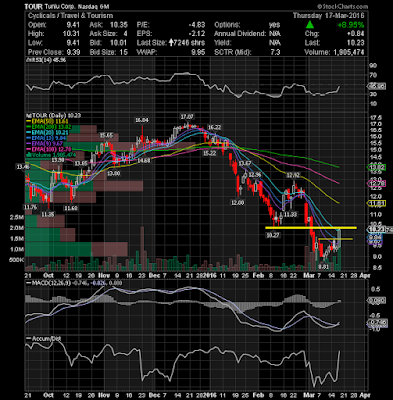Click the 2.0M volume axis label

click(17, 228)
